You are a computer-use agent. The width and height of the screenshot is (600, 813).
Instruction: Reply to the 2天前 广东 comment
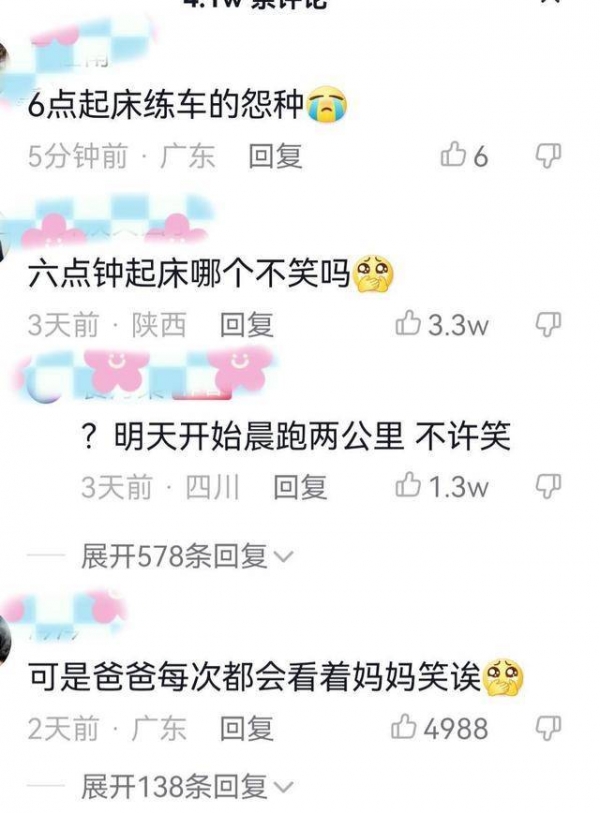(x=246, y=728)
